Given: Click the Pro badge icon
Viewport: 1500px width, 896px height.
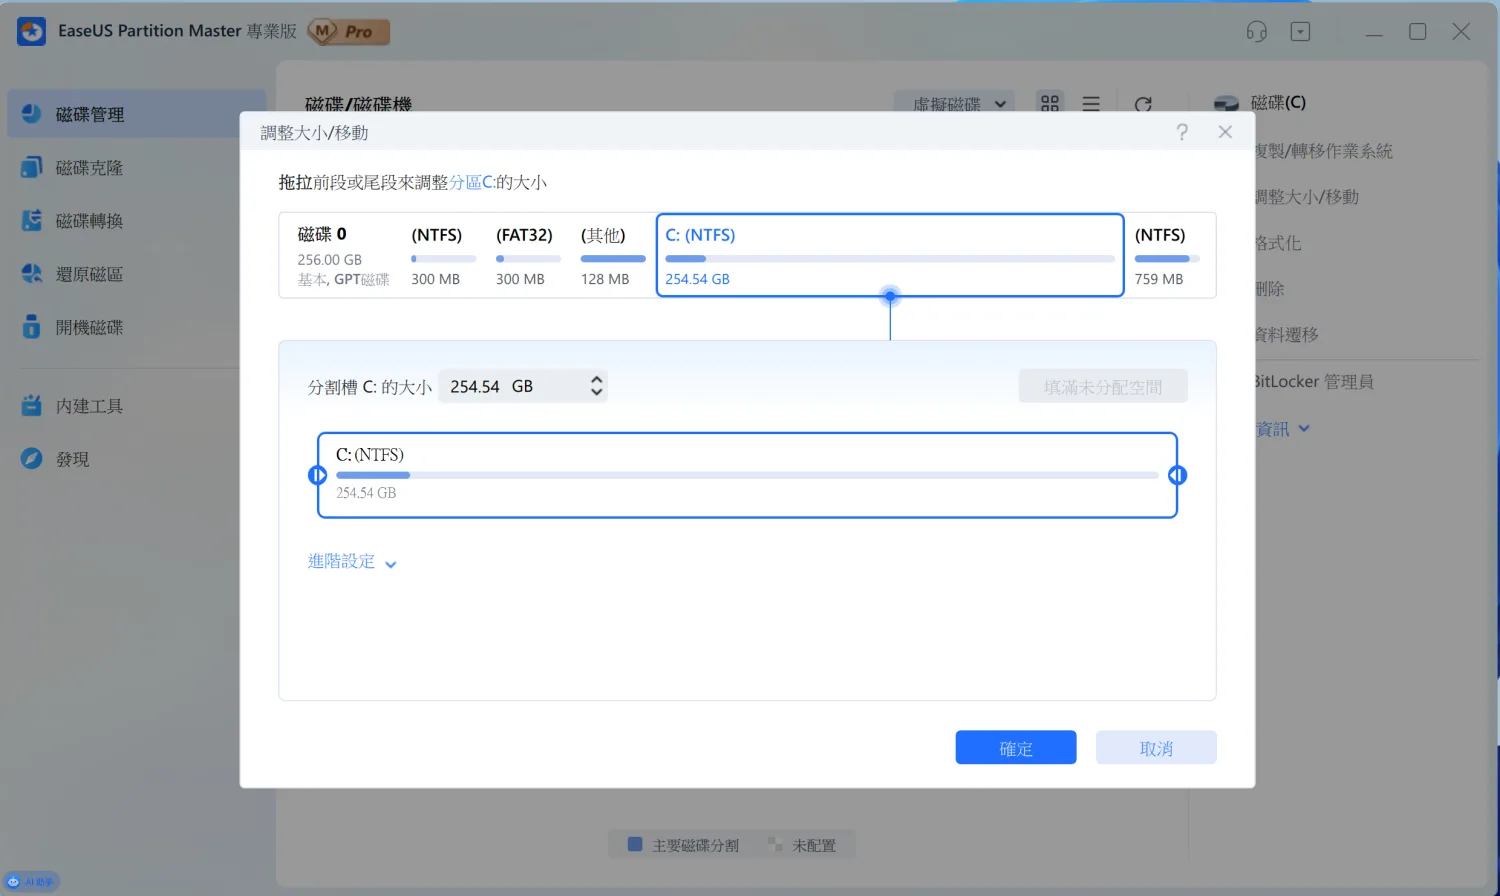Looking at the screenshot, I should point(349,32).
